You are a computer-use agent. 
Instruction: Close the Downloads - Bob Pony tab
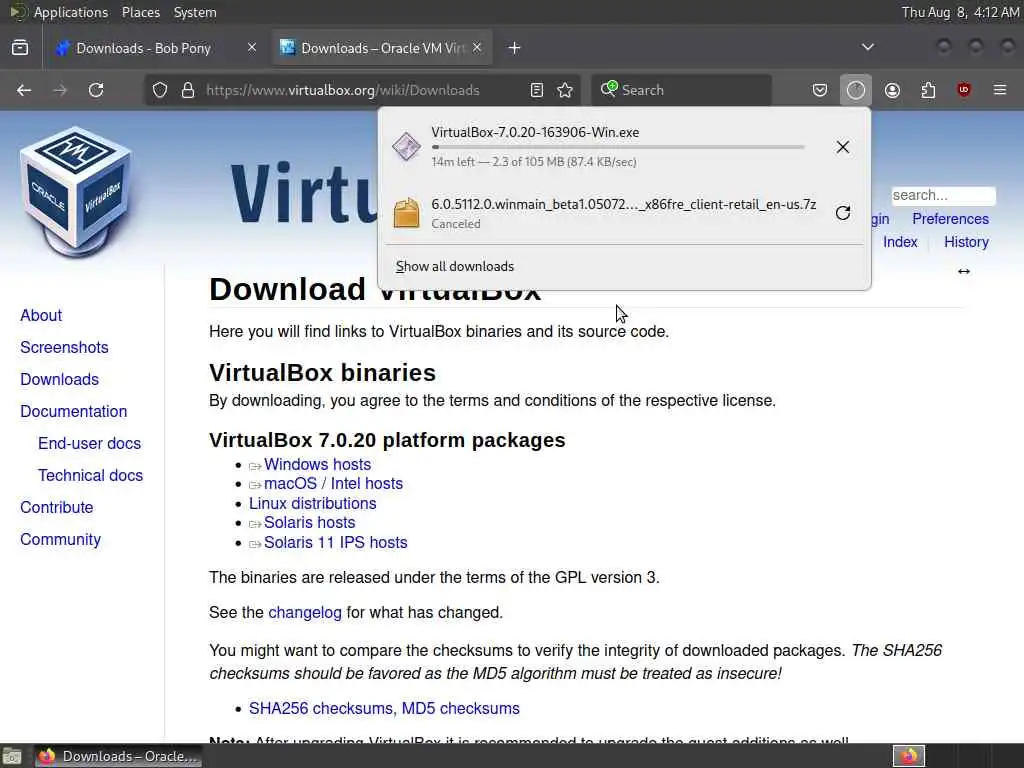[251, 47]
